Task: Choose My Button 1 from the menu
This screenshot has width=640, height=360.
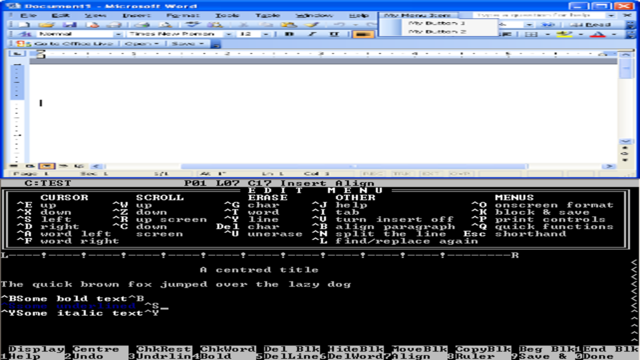Action: (x=437, y=23)
